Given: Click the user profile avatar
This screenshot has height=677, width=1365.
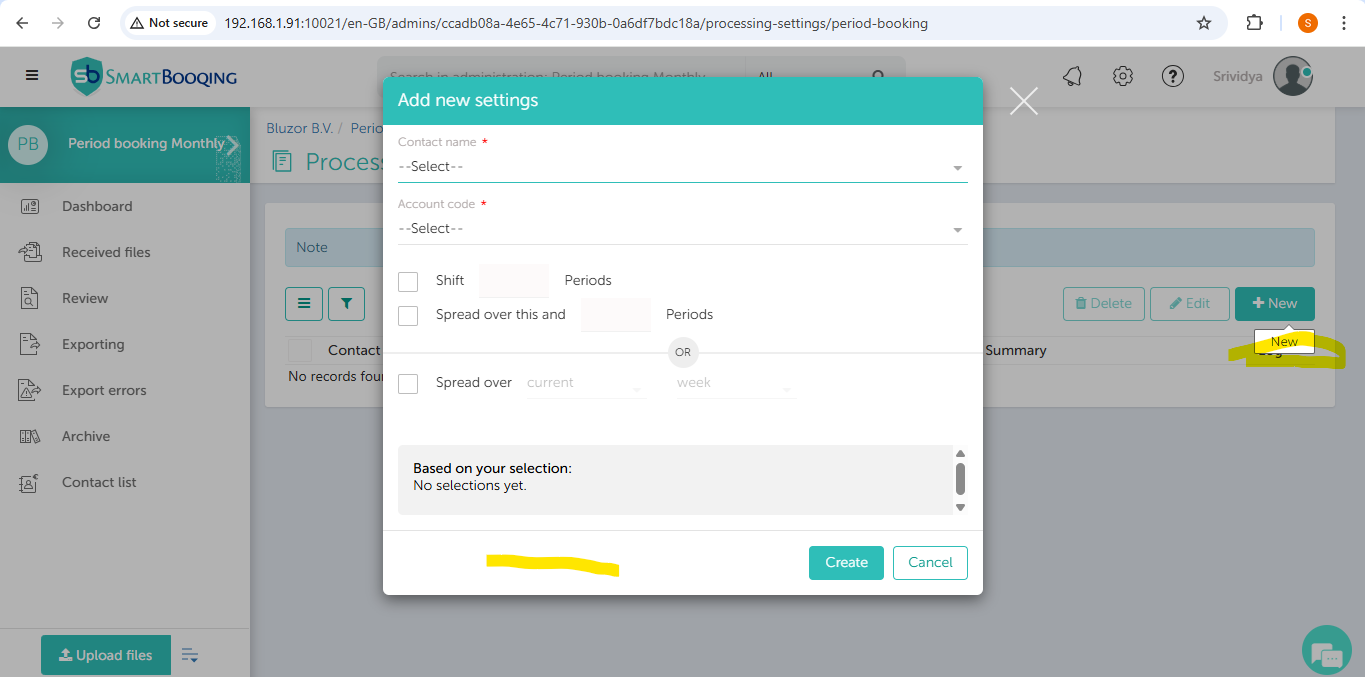Looking at the screenshot, I should point(1292,77).
